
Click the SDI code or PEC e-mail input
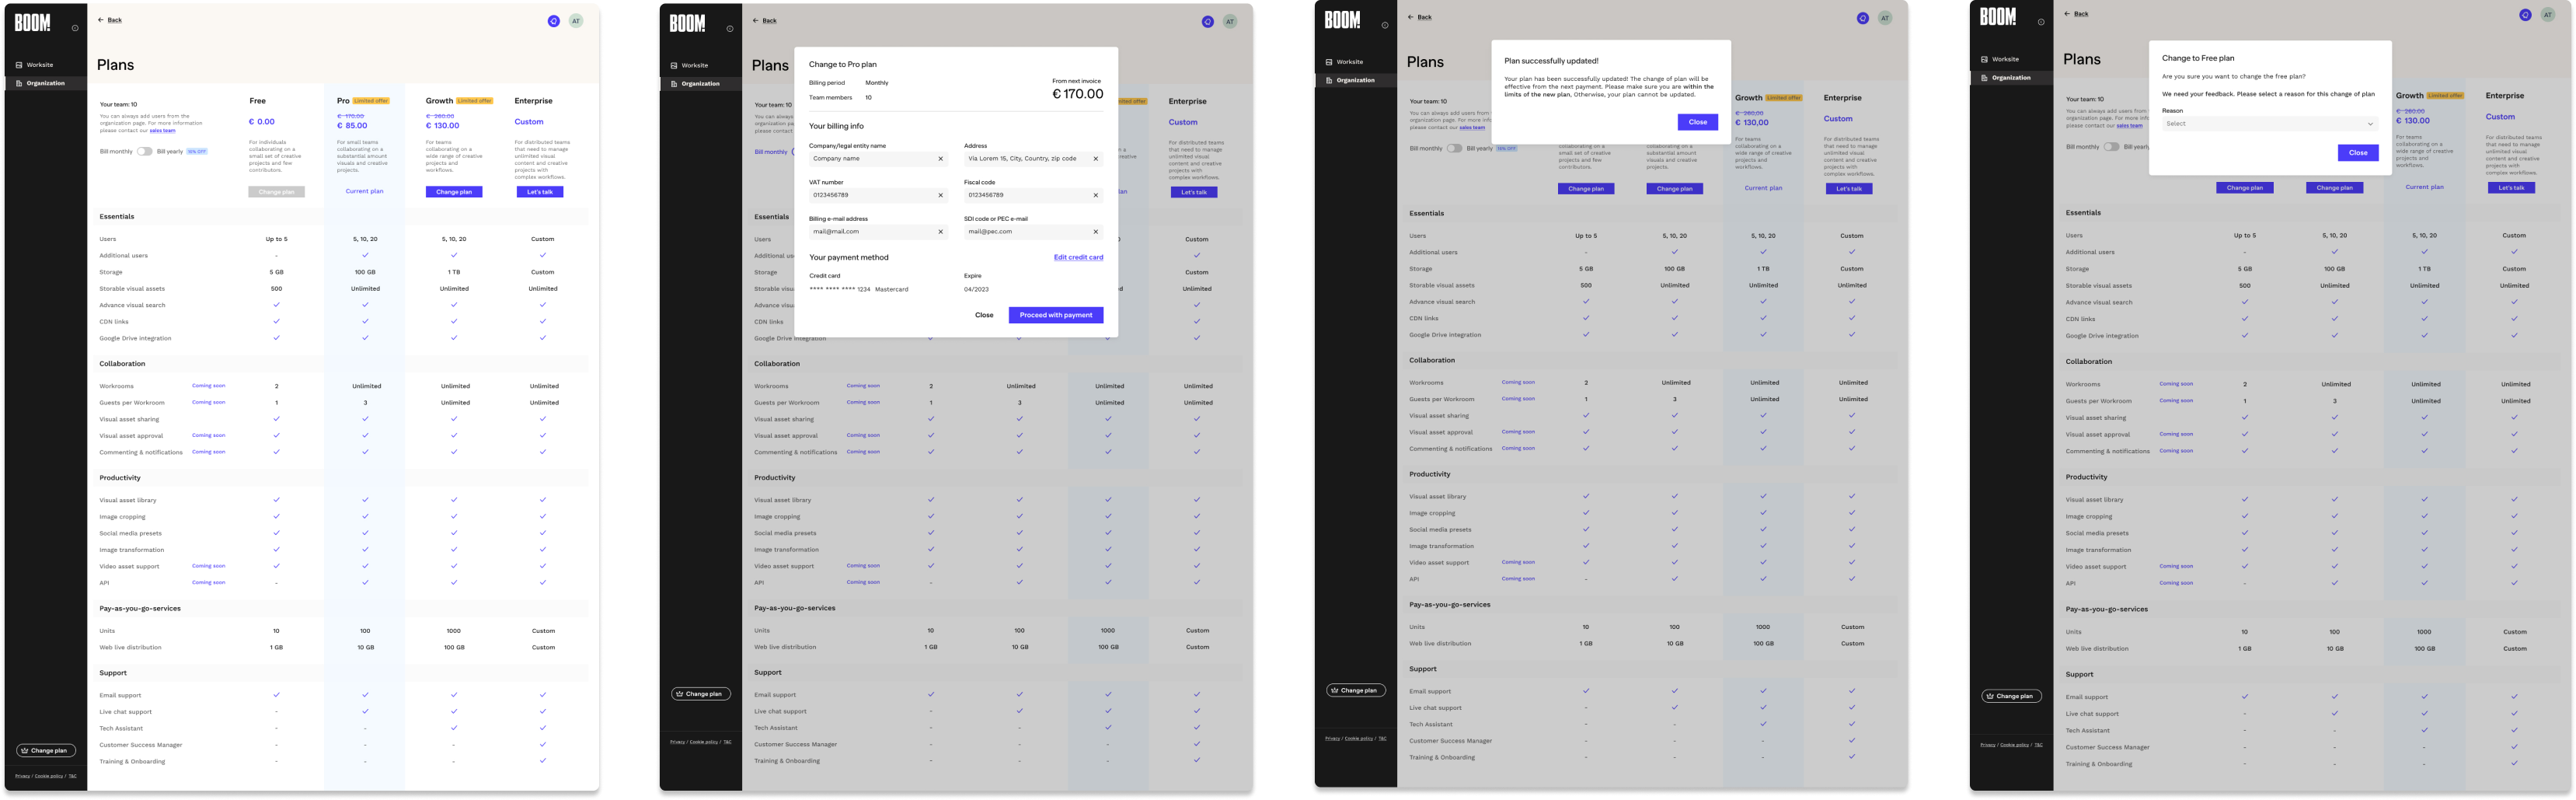point(1025,232)
